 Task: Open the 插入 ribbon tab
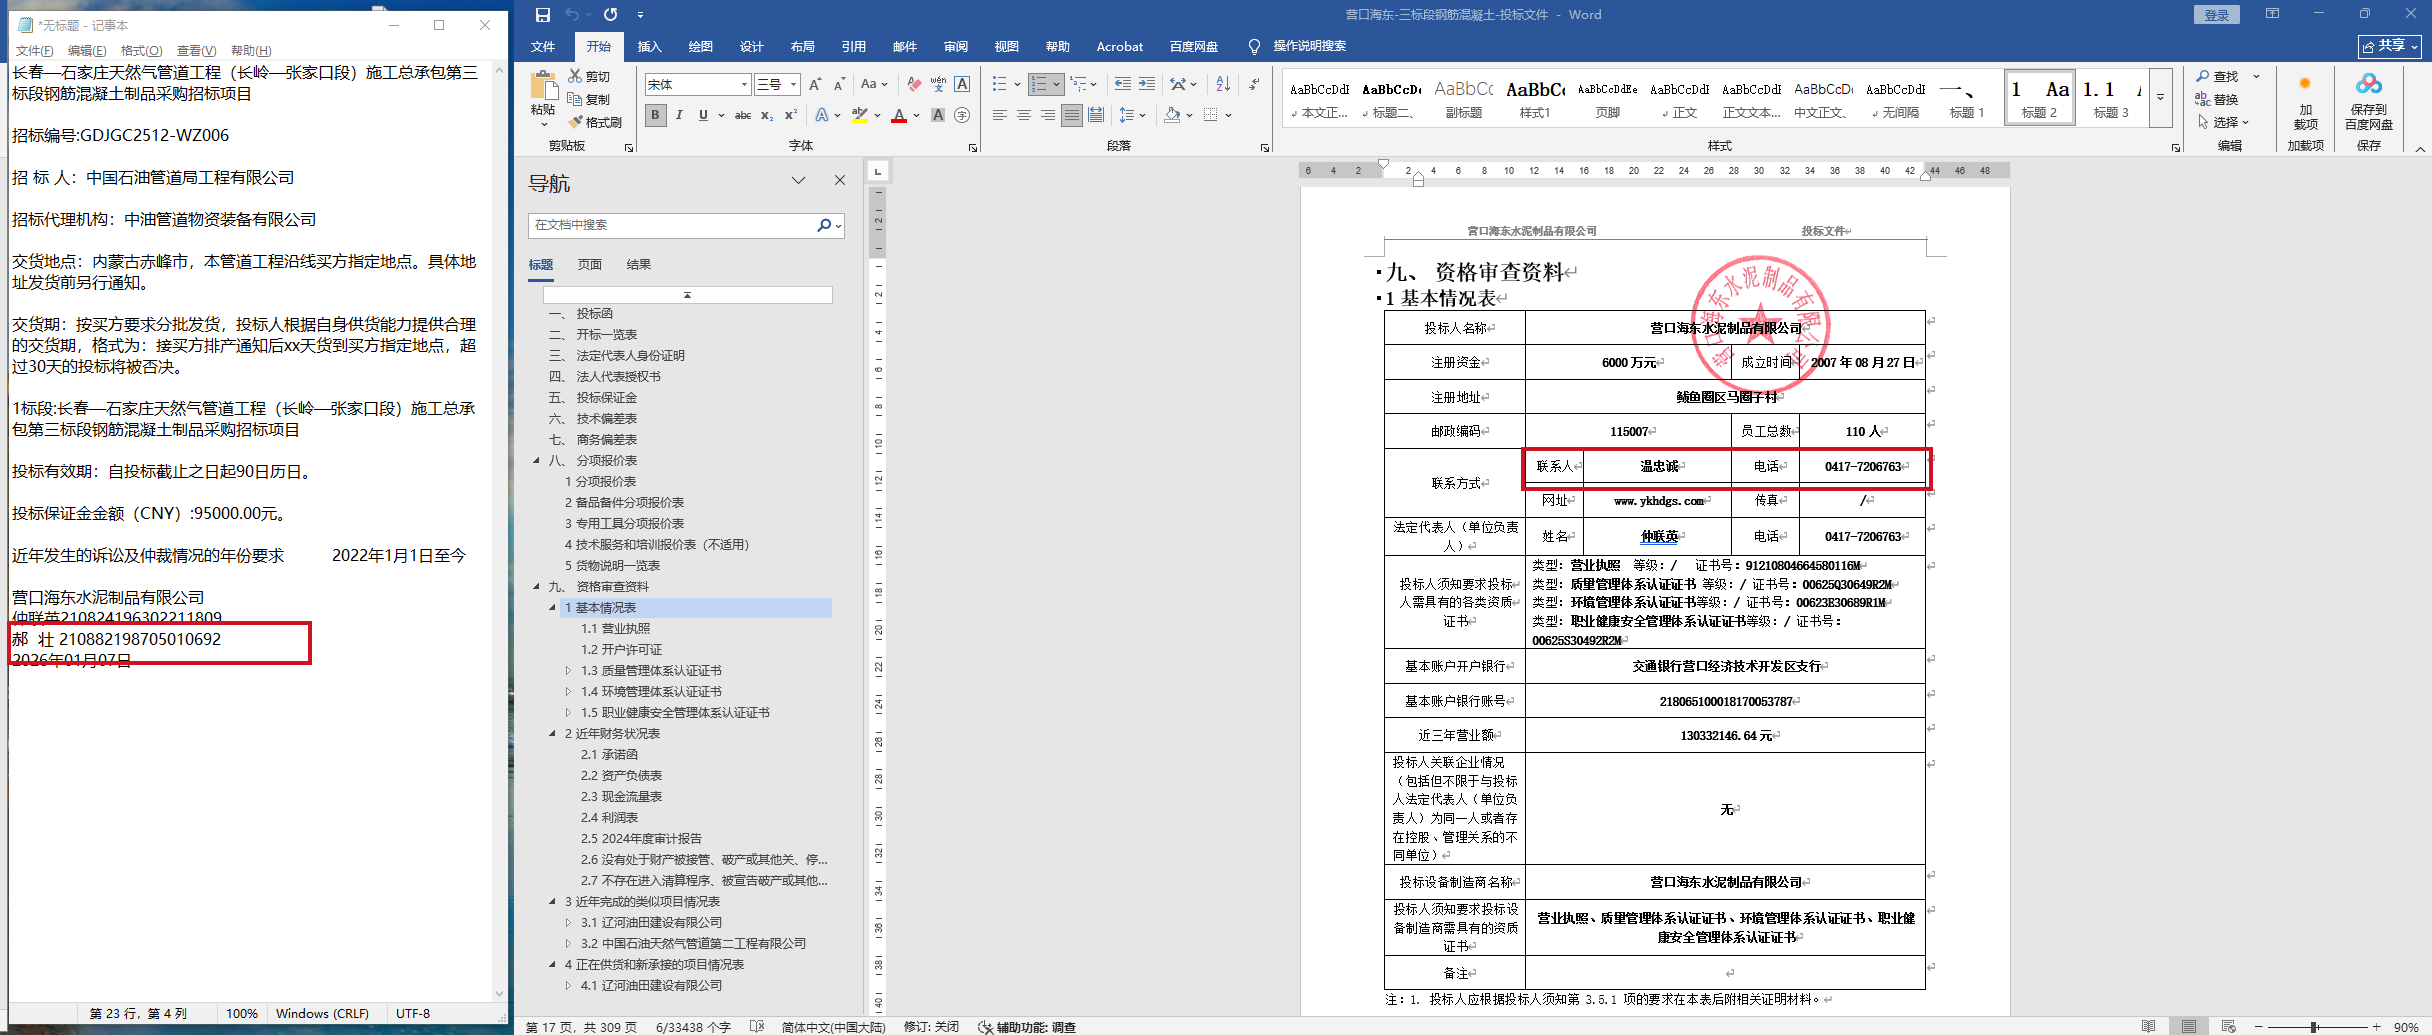pyautogui.click(x=649, y=46)
